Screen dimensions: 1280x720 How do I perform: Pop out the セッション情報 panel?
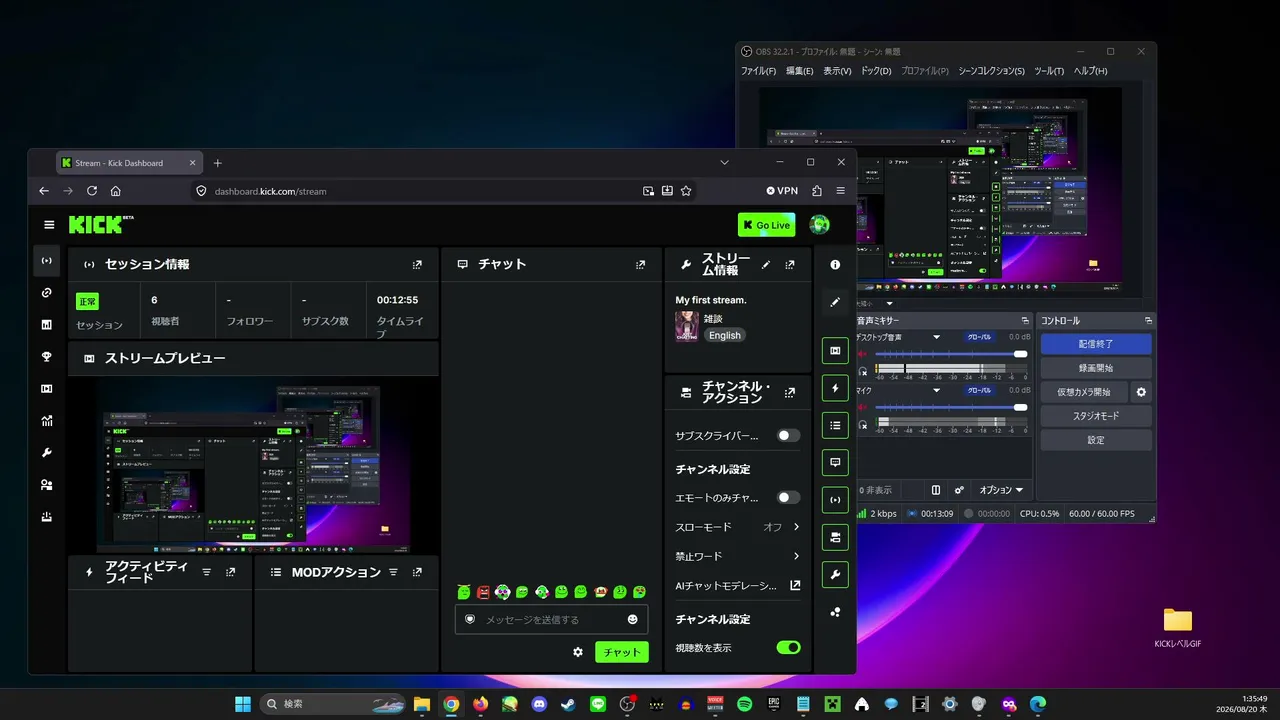click(x=417, y=265)
